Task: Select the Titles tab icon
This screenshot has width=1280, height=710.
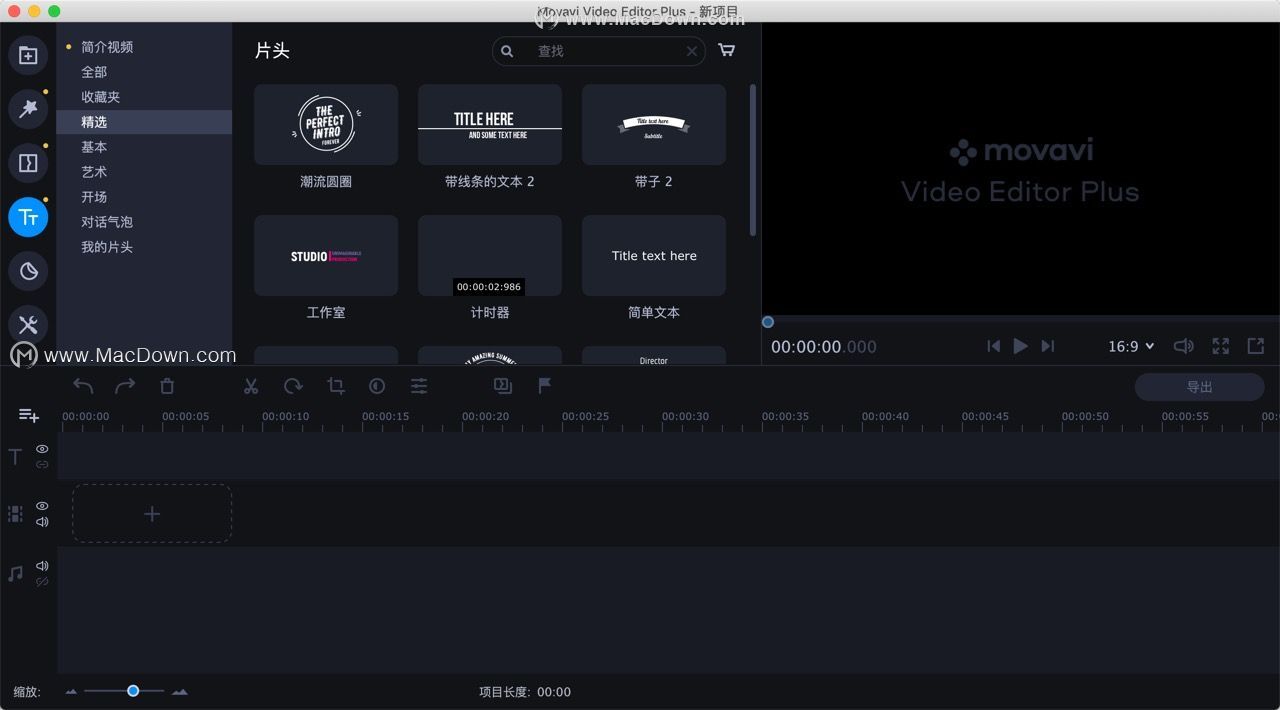Action: coord(28,217)
